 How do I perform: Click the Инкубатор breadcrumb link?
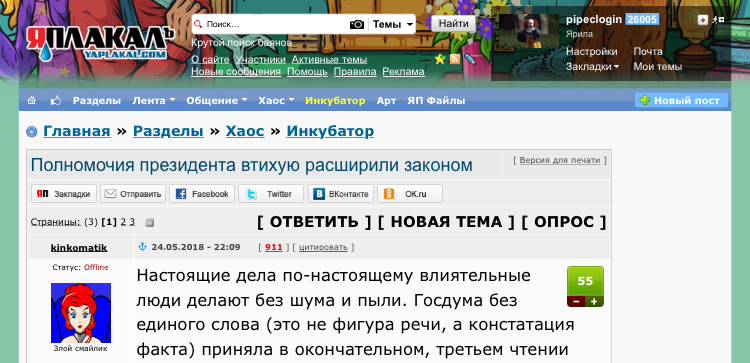click(330, 131)
